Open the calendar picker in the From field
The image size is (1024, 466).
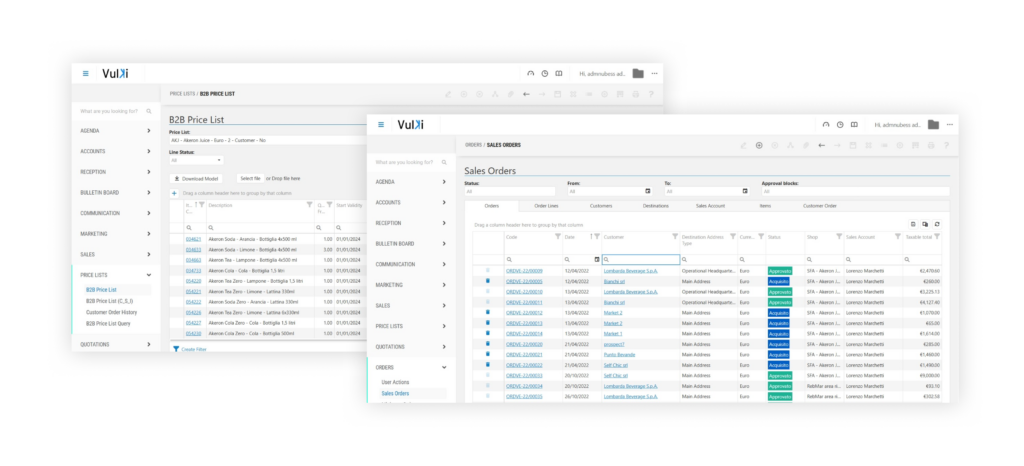tap(647, 191)
